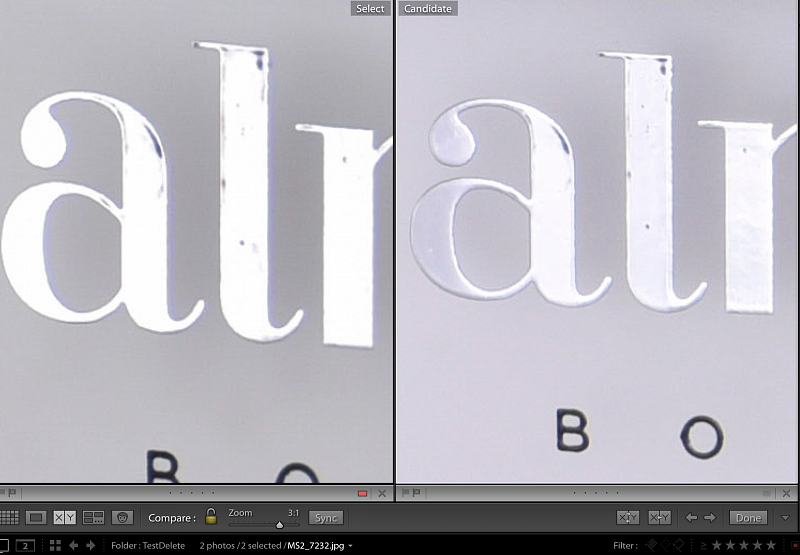Open the rating comparison filter symbol
This screenshot has width=800, height=555.
704,546
